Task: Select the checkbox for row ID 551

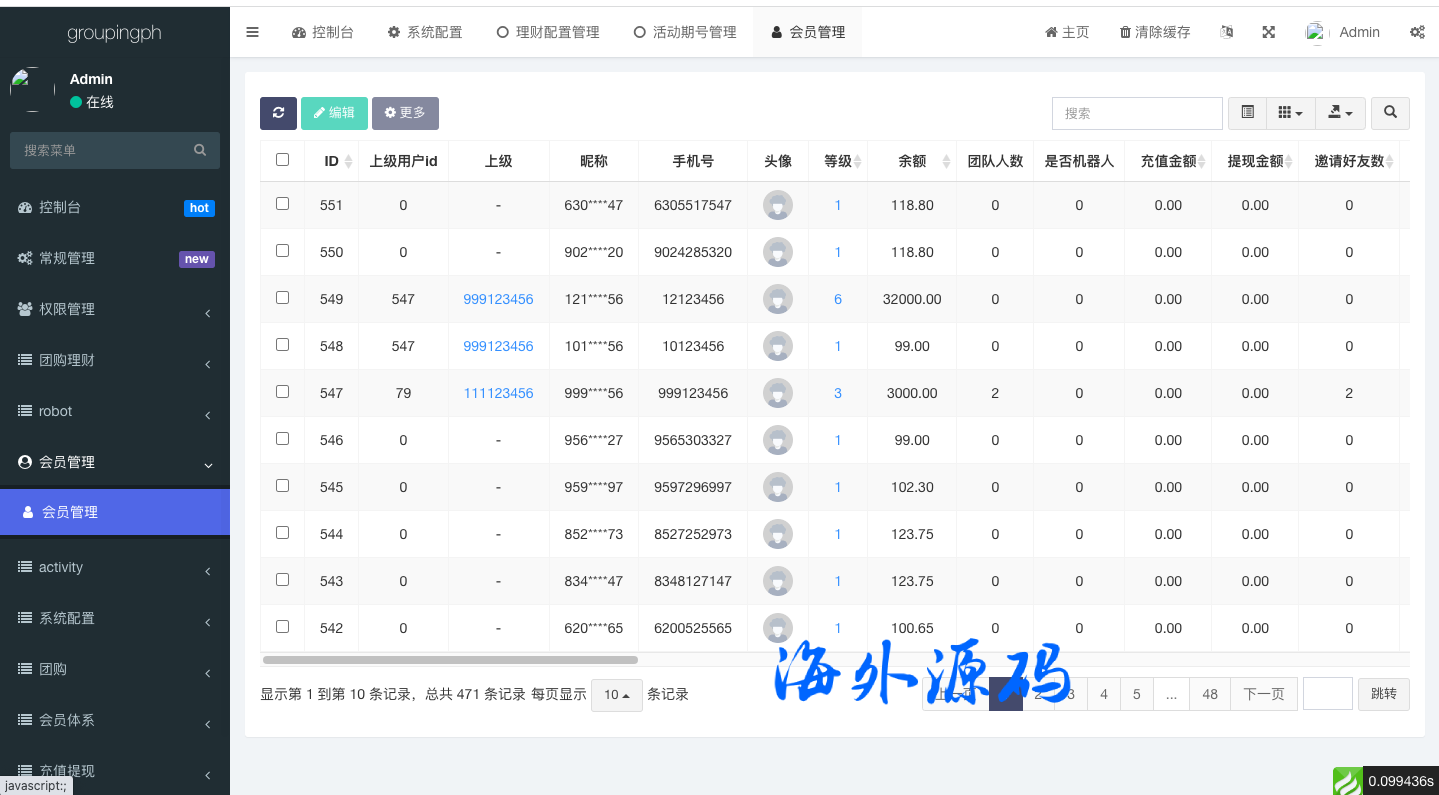Action: tap(282, 204)
